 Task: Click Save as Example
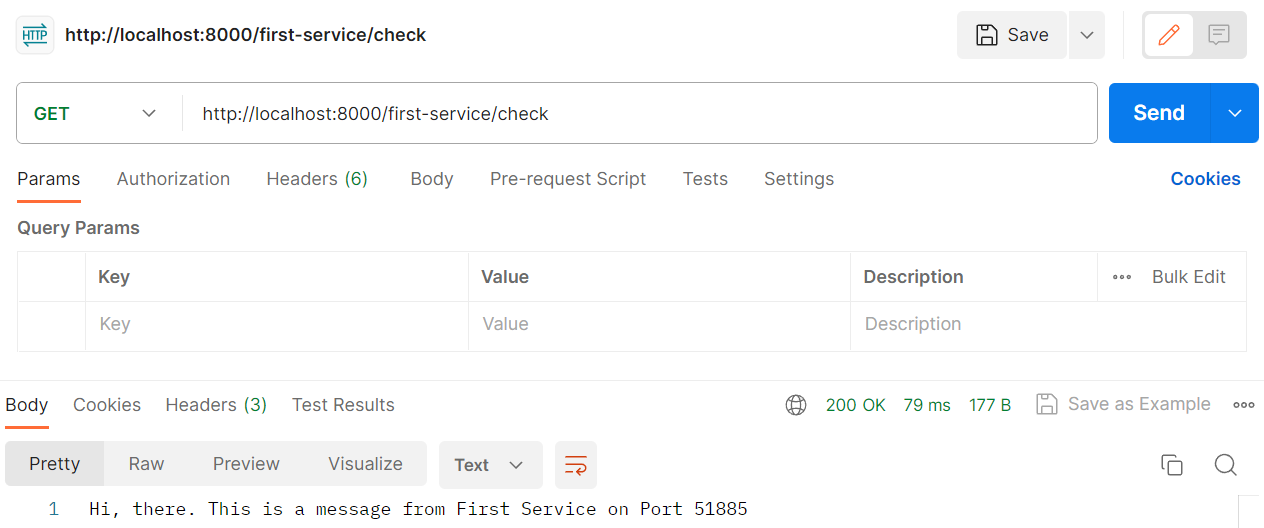[1123, 404]
